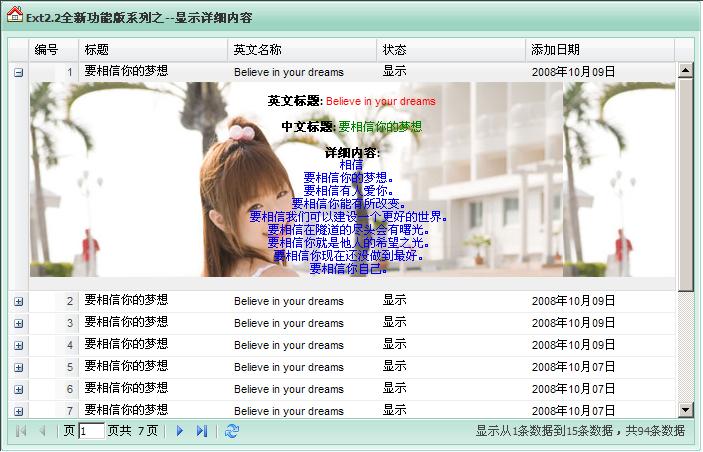Expand row 7 details

coord(18,411)
